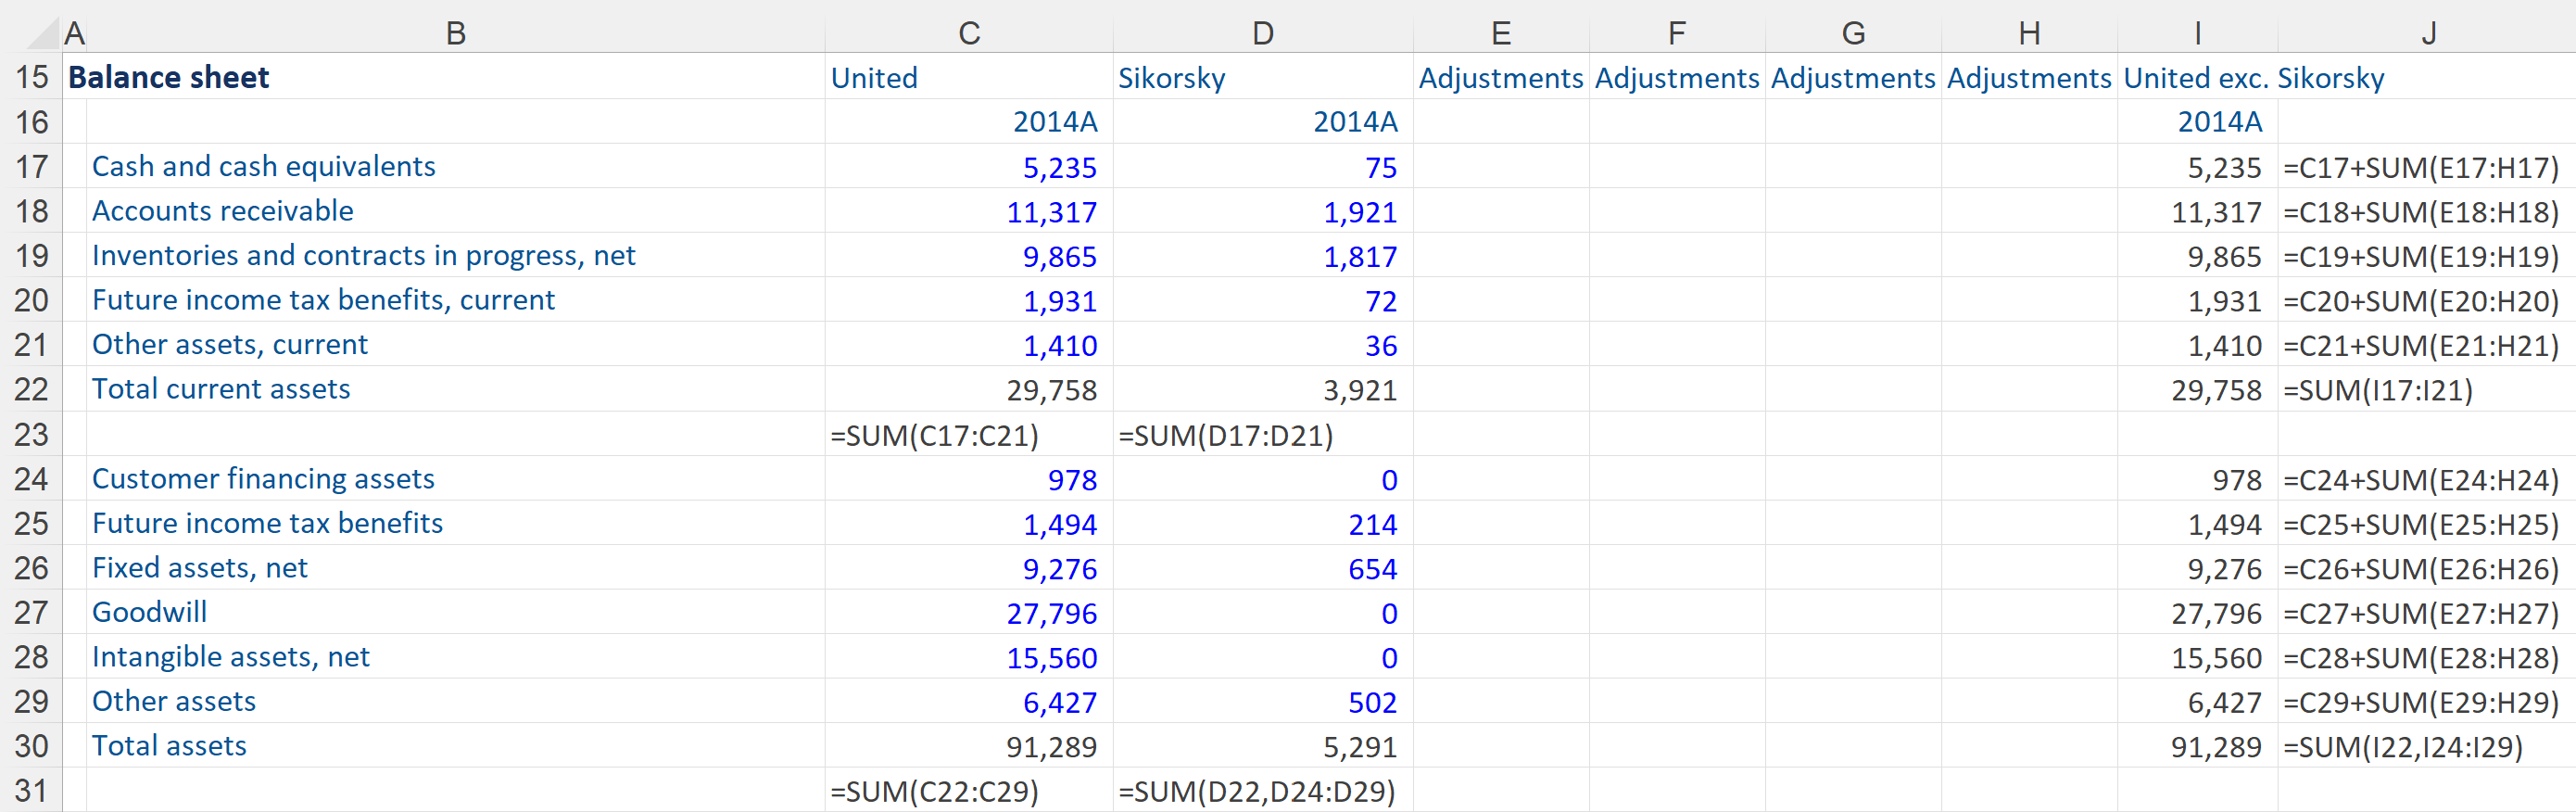Click row 30 header number
Screen dimensions: 2576x812
click(31, 746)
